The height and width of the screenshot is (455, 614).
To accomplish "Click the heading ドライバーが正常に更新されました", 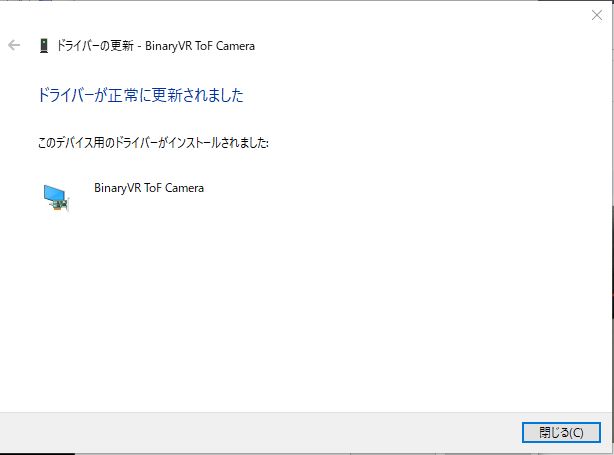I will (141, 95).
